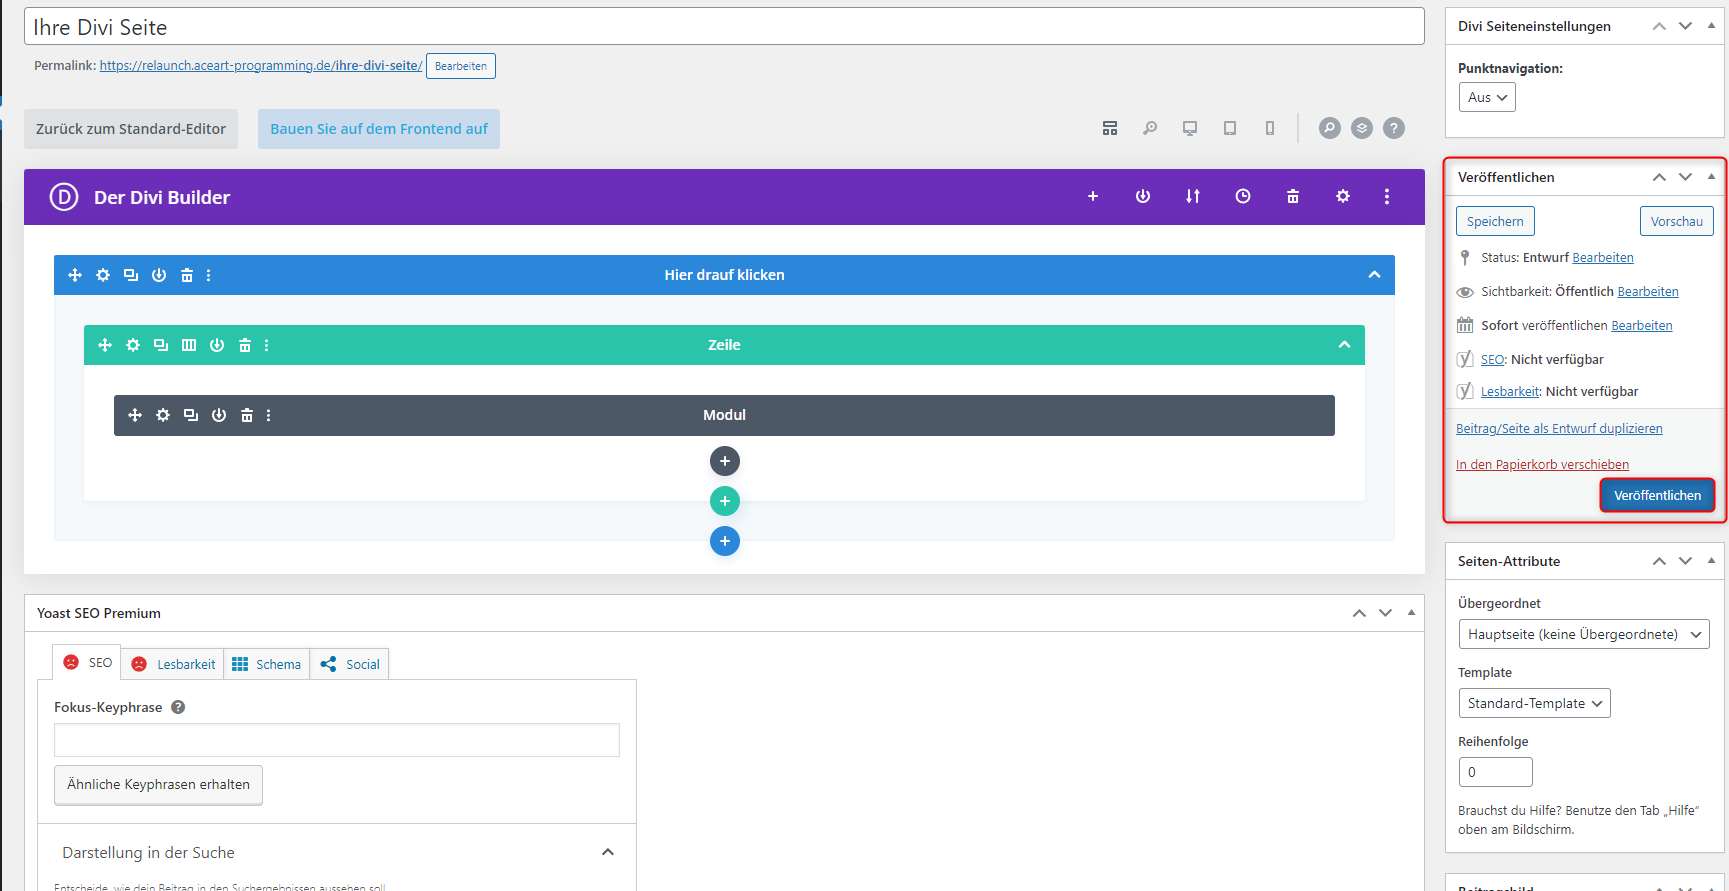This screenshot has height=891, width=1729.
Task: Switch to phone preview icon
Action: (1269, 128)
